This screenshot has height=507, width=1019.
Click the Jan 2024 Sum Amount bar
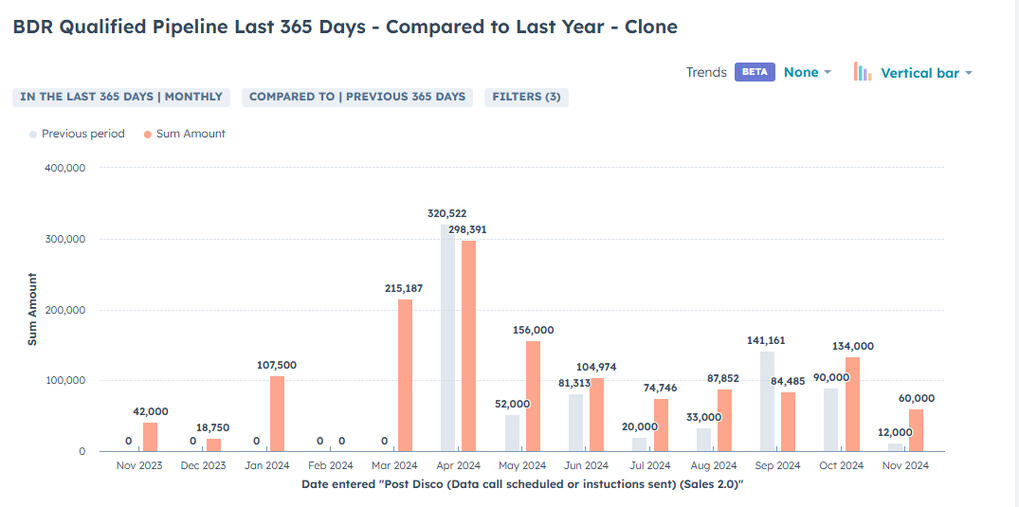277,413
